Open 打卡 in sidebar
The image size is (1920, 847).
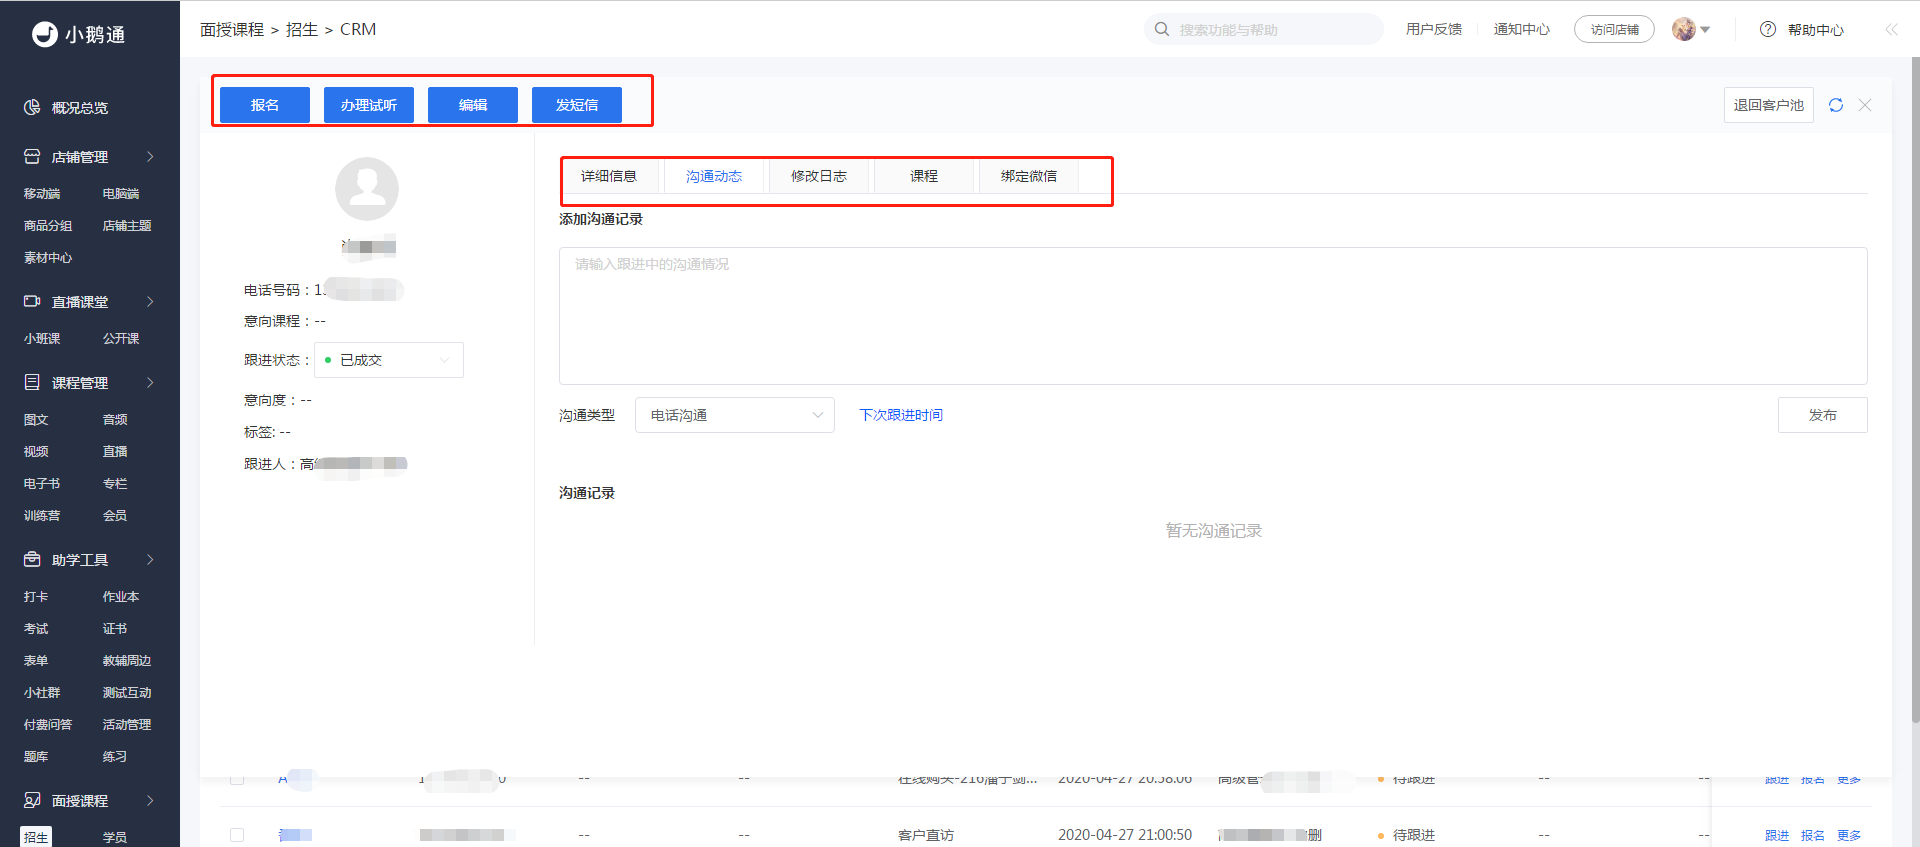(x=36, y=597)
